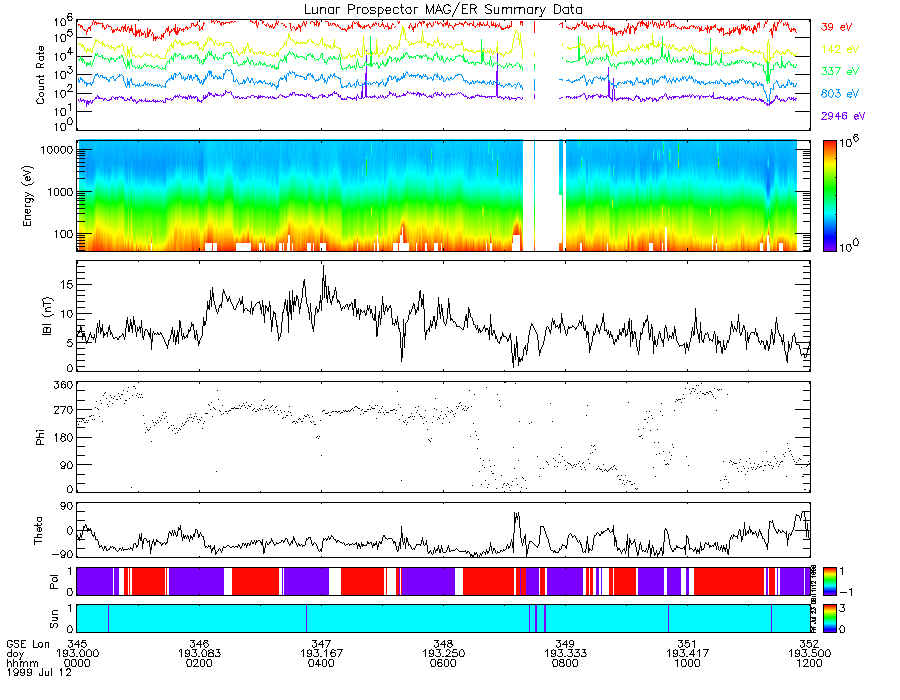Click the '10' tick on |B| axis
The width and height of the screenshot is (900, 700).
pyautogui.click(x=67, y=314)
